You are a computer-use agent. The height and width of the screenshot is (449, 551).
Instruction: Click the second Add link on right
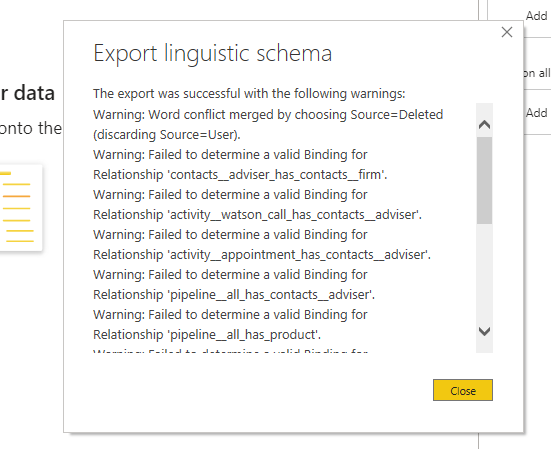537,113
